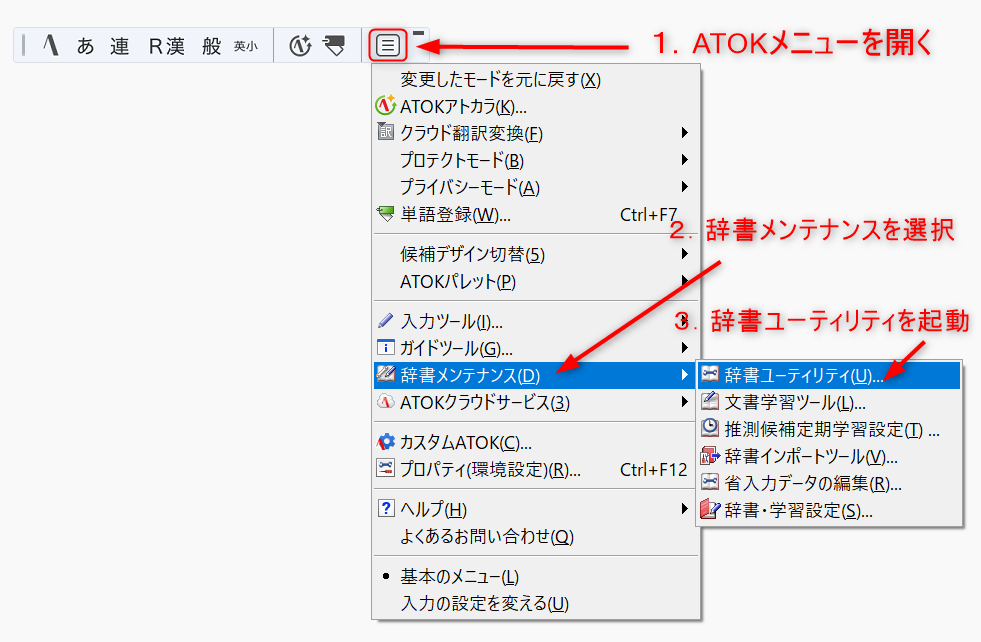Click the ATOKクラウドサービス cloud icon
This screenshot has width=981, height=642.
point(385,401)
